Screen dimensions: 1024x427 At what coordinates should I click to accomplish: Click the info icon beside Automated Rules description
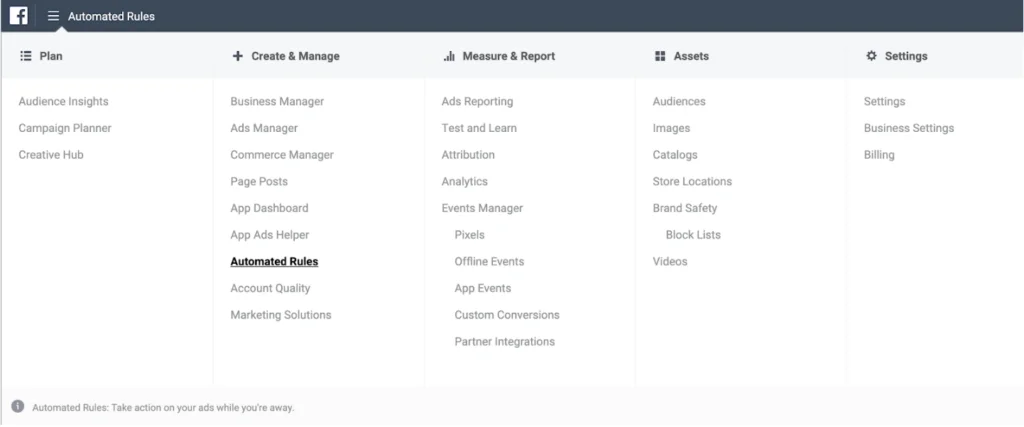[x=17, y=407]
